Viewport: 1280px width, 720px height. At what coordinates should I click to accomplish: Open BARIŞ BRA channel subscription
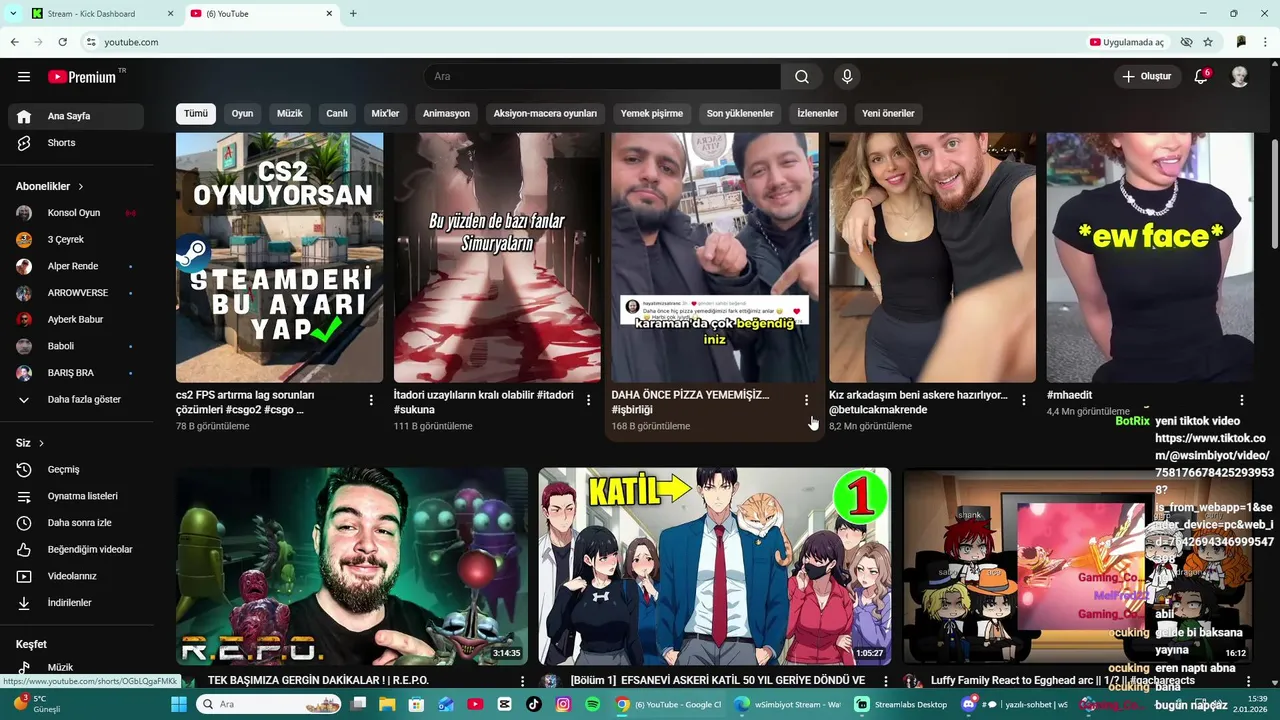[76, 373]
